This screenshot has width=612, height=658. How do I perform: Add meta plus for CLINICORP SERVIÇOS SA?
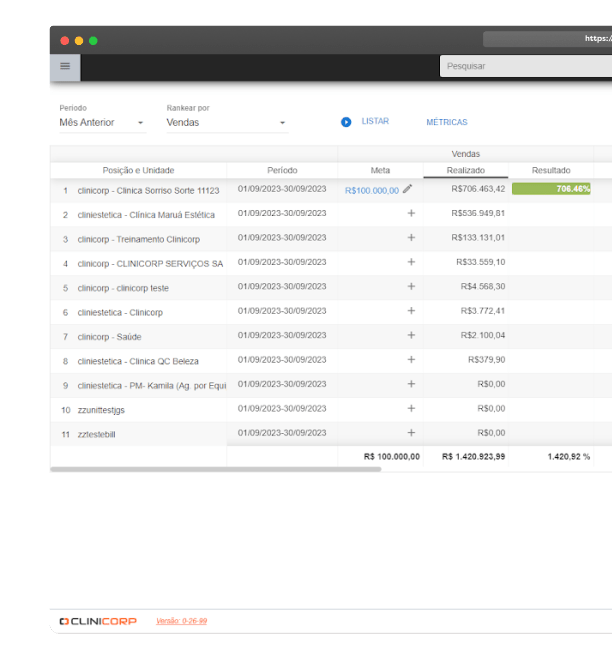[411, 262]
